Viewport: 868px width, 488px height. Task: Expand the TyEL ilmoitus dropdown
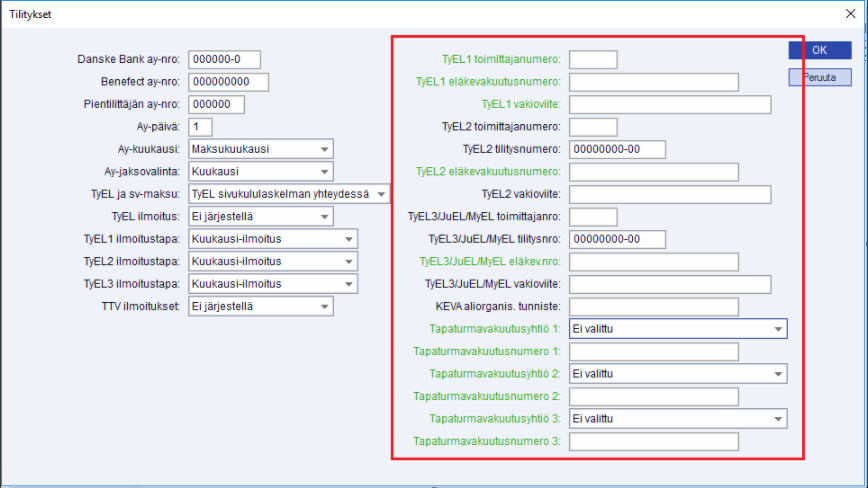pyautogui.click(x=325, y=216)
